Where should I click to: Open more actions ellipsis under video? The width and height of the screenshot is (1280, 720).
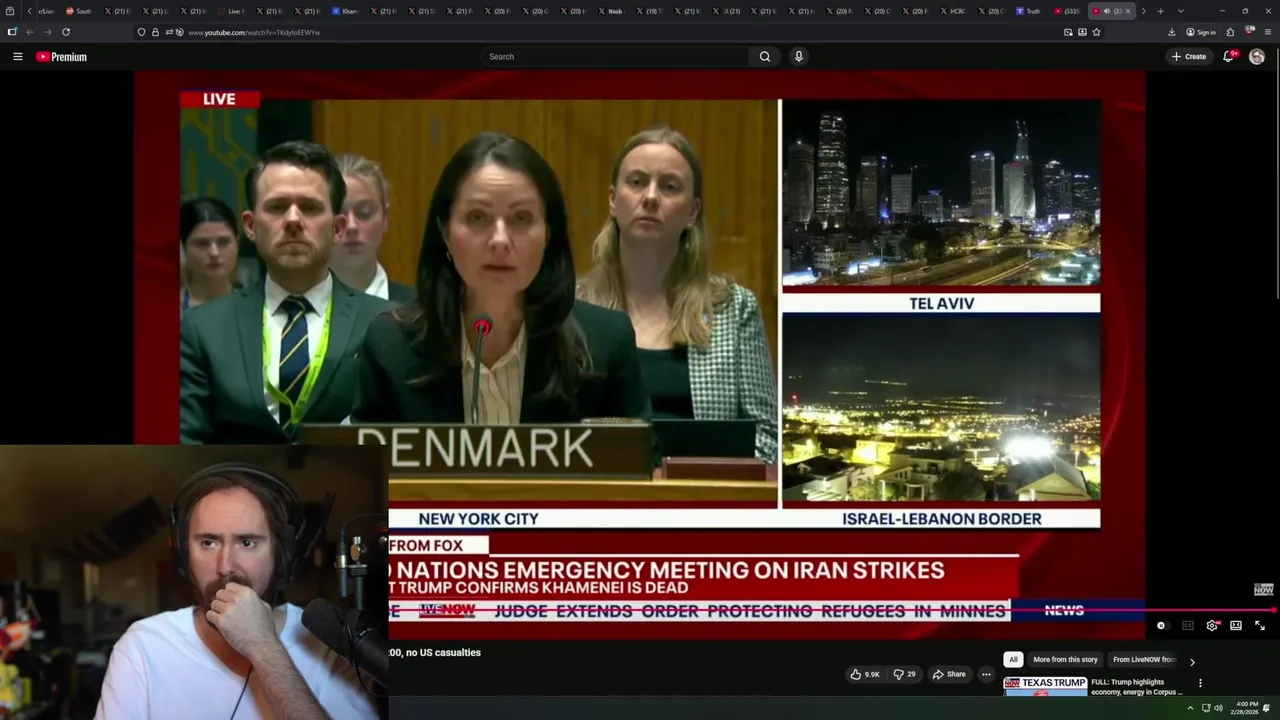[x=986, y=674]
